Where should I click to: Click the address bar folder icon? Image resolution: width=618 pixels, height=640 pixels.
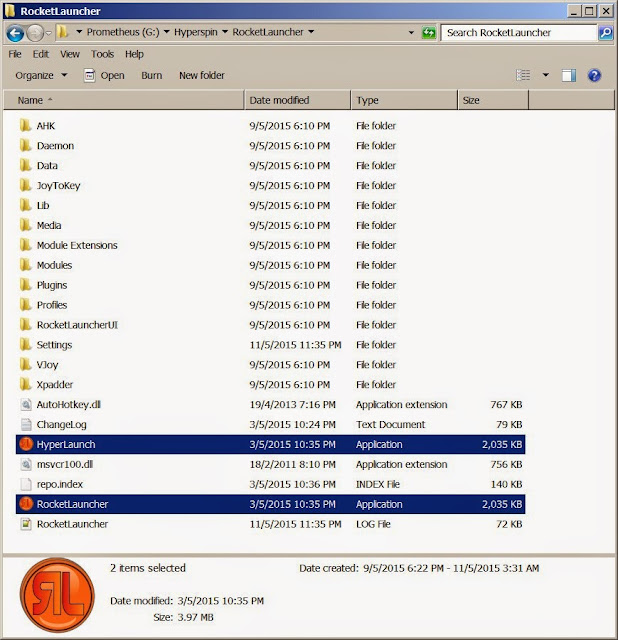pos(62,32)
